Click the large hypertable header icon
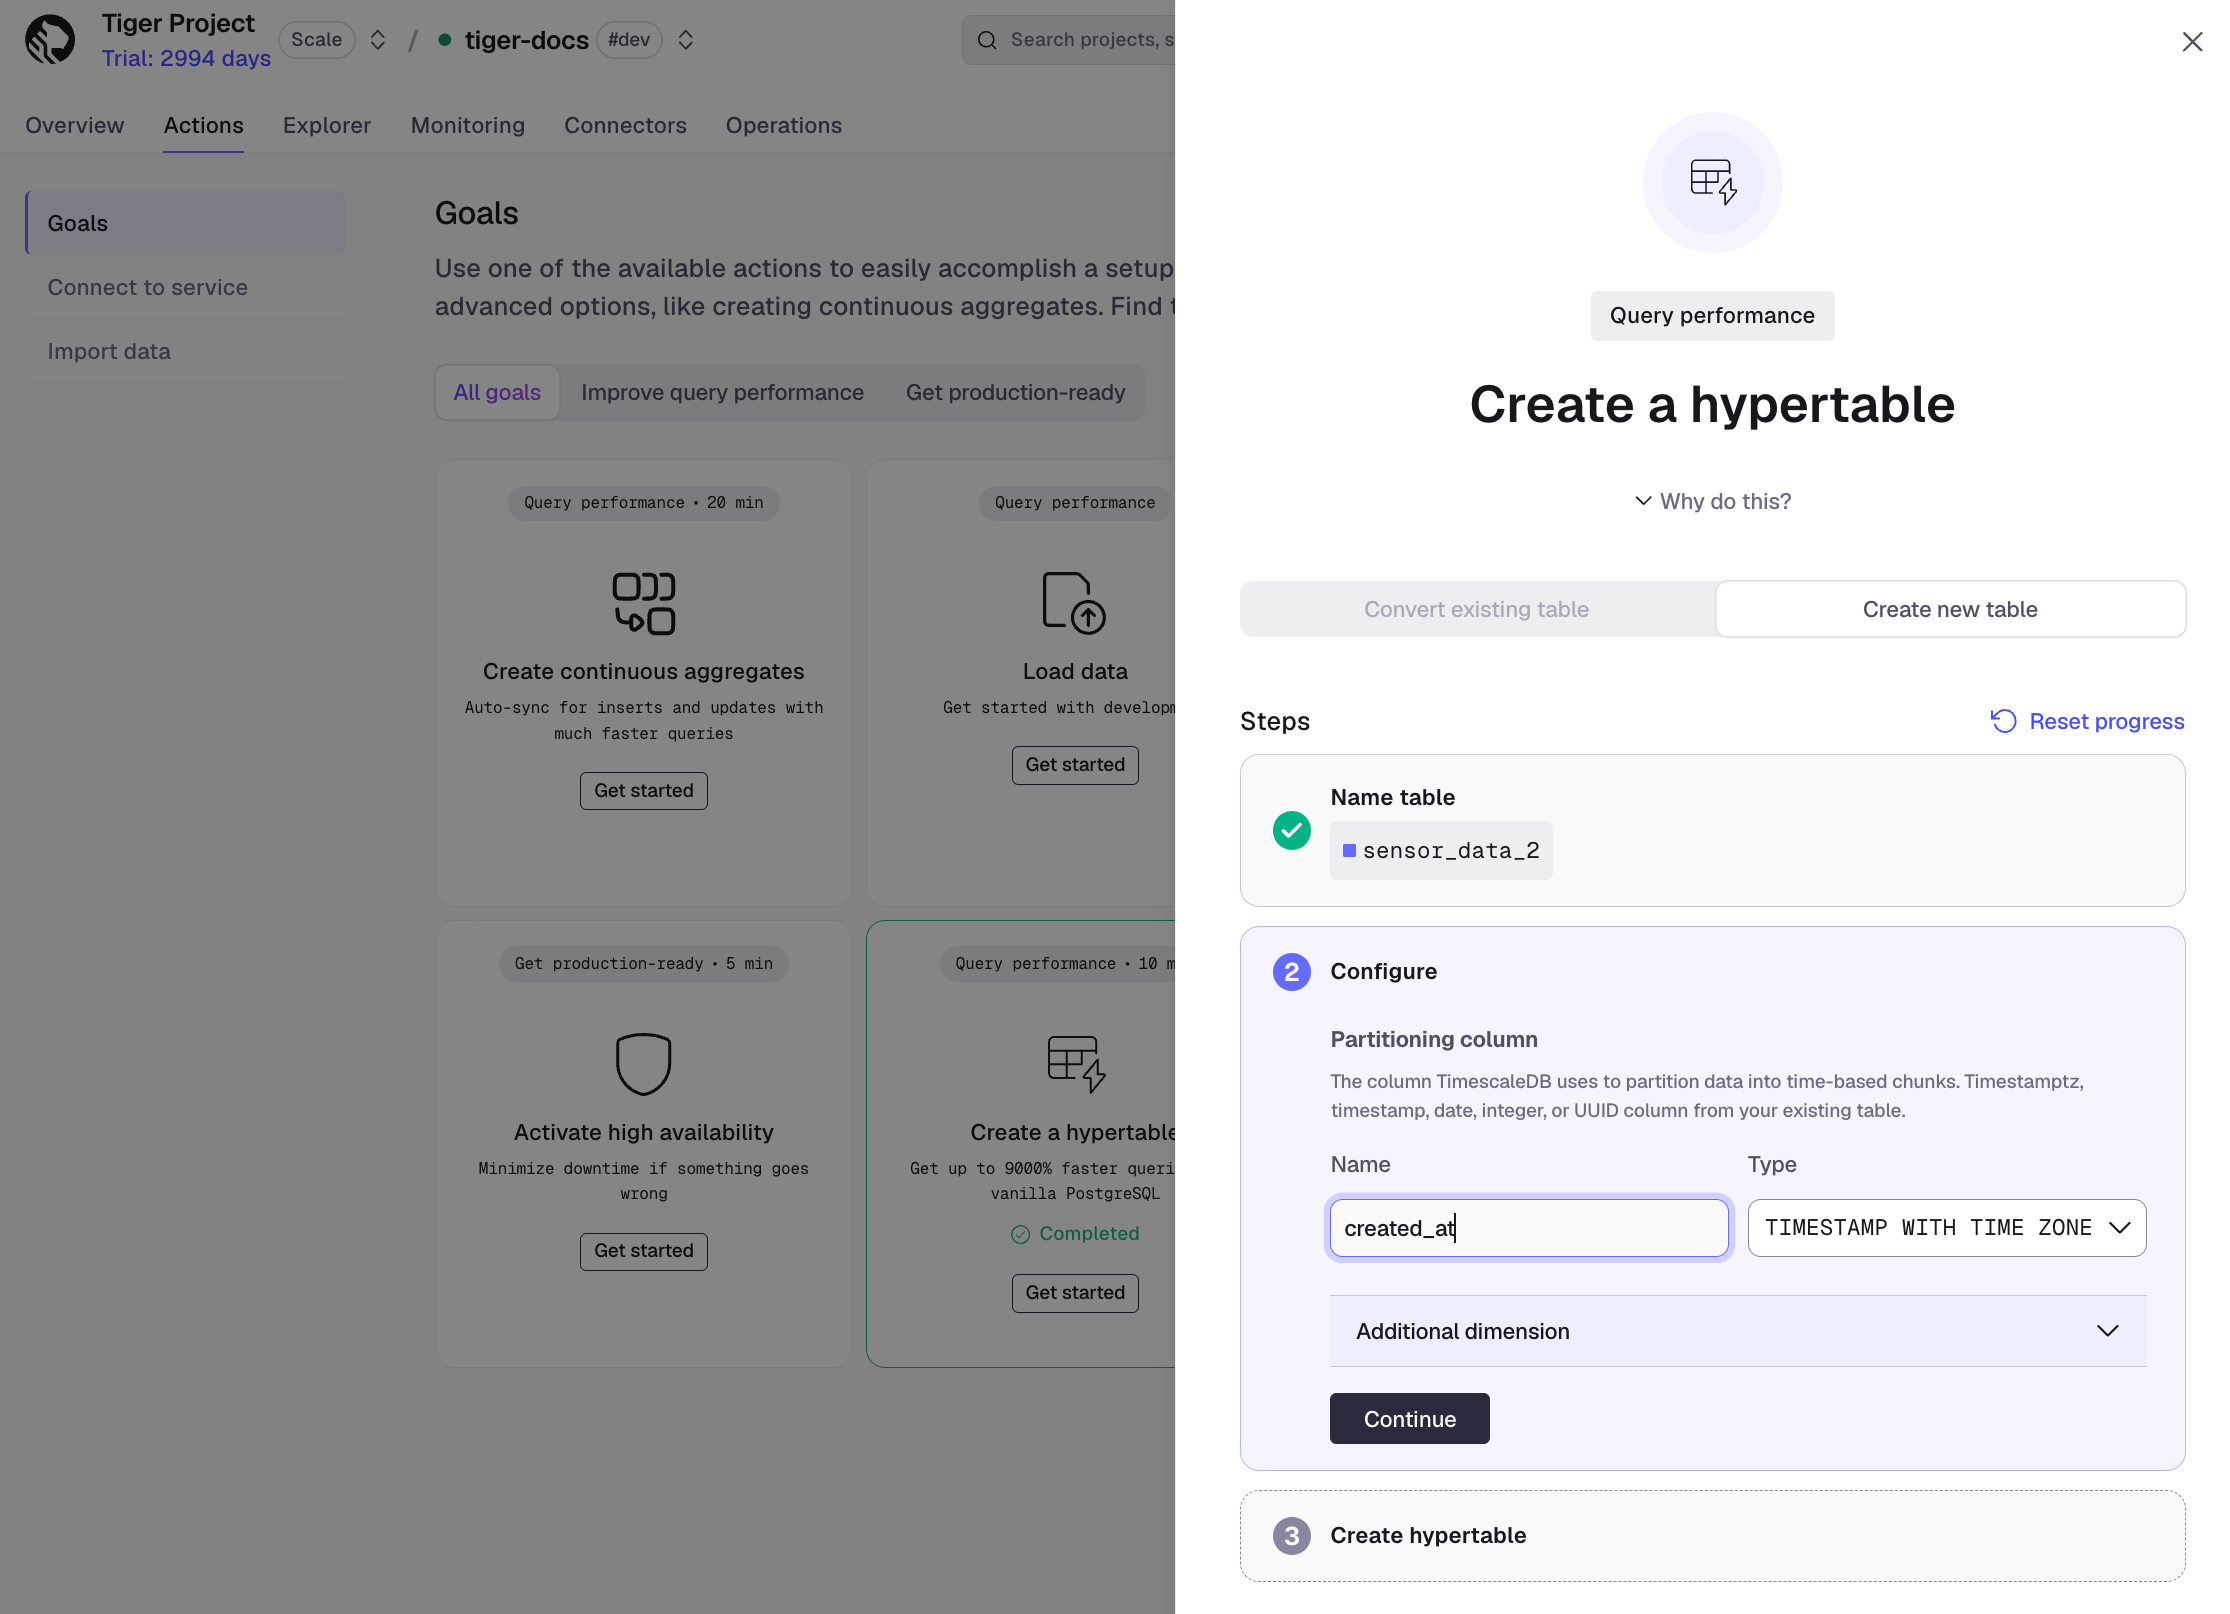 pyautogui.click(x=1713, y=182)
